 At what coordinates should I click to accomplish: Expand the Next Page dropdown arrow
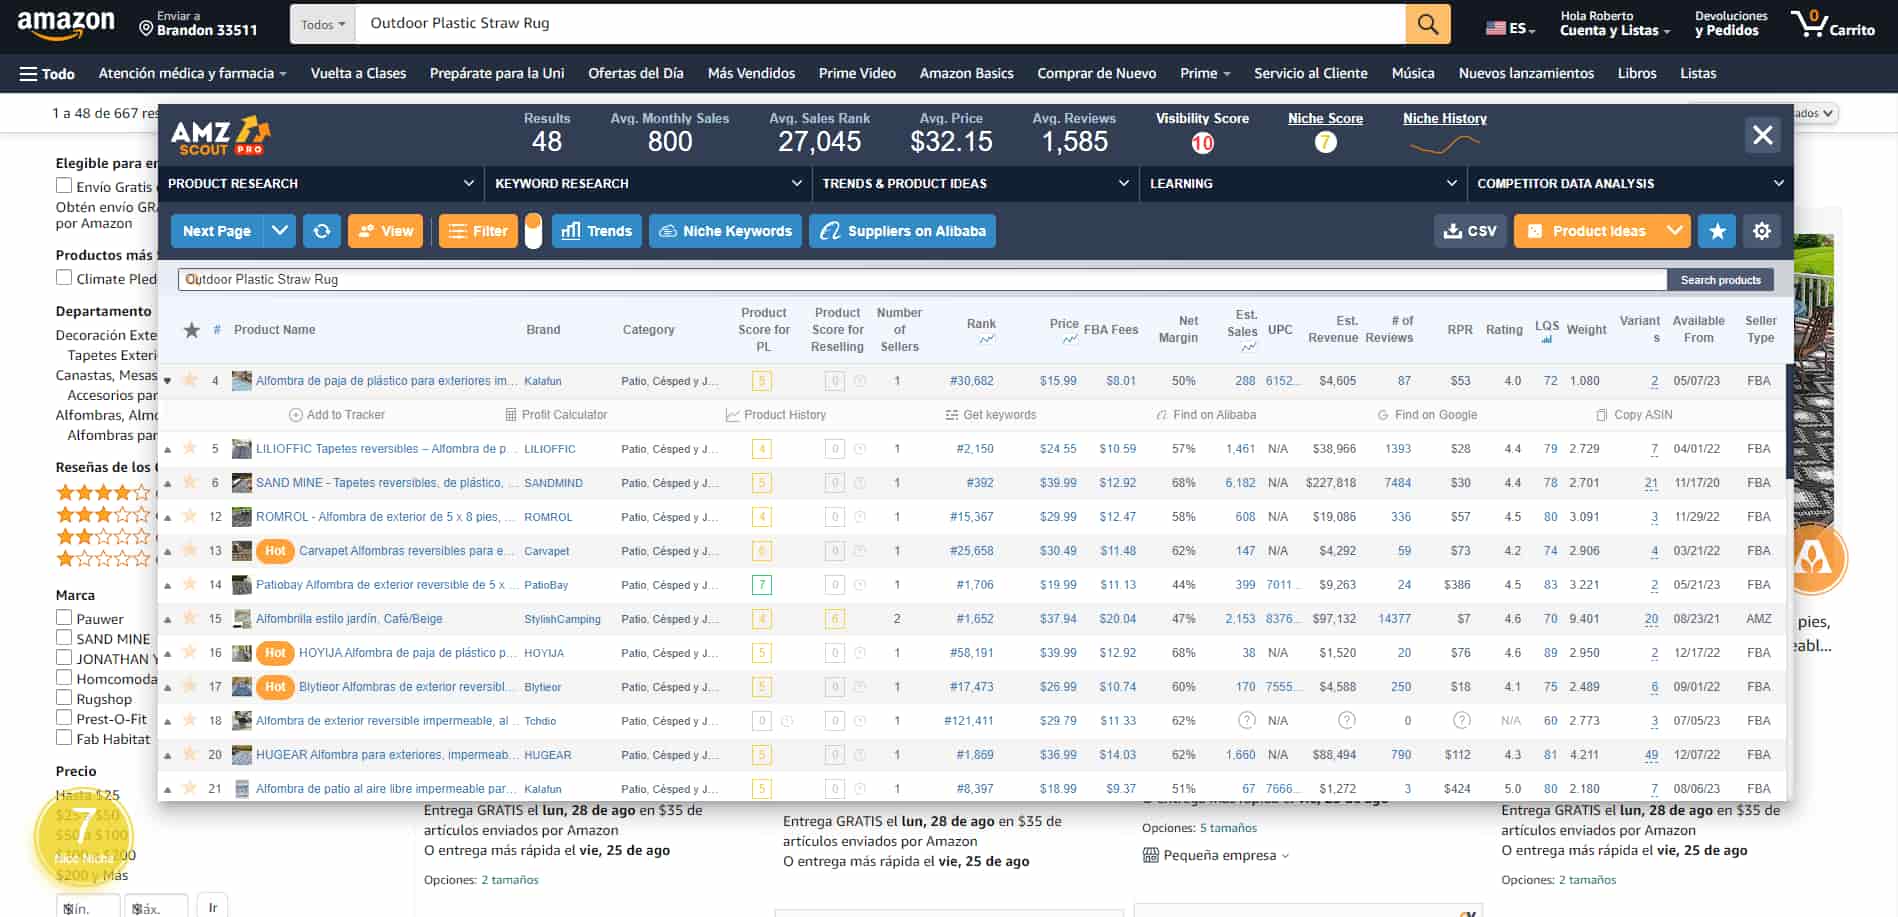[280, 231]
